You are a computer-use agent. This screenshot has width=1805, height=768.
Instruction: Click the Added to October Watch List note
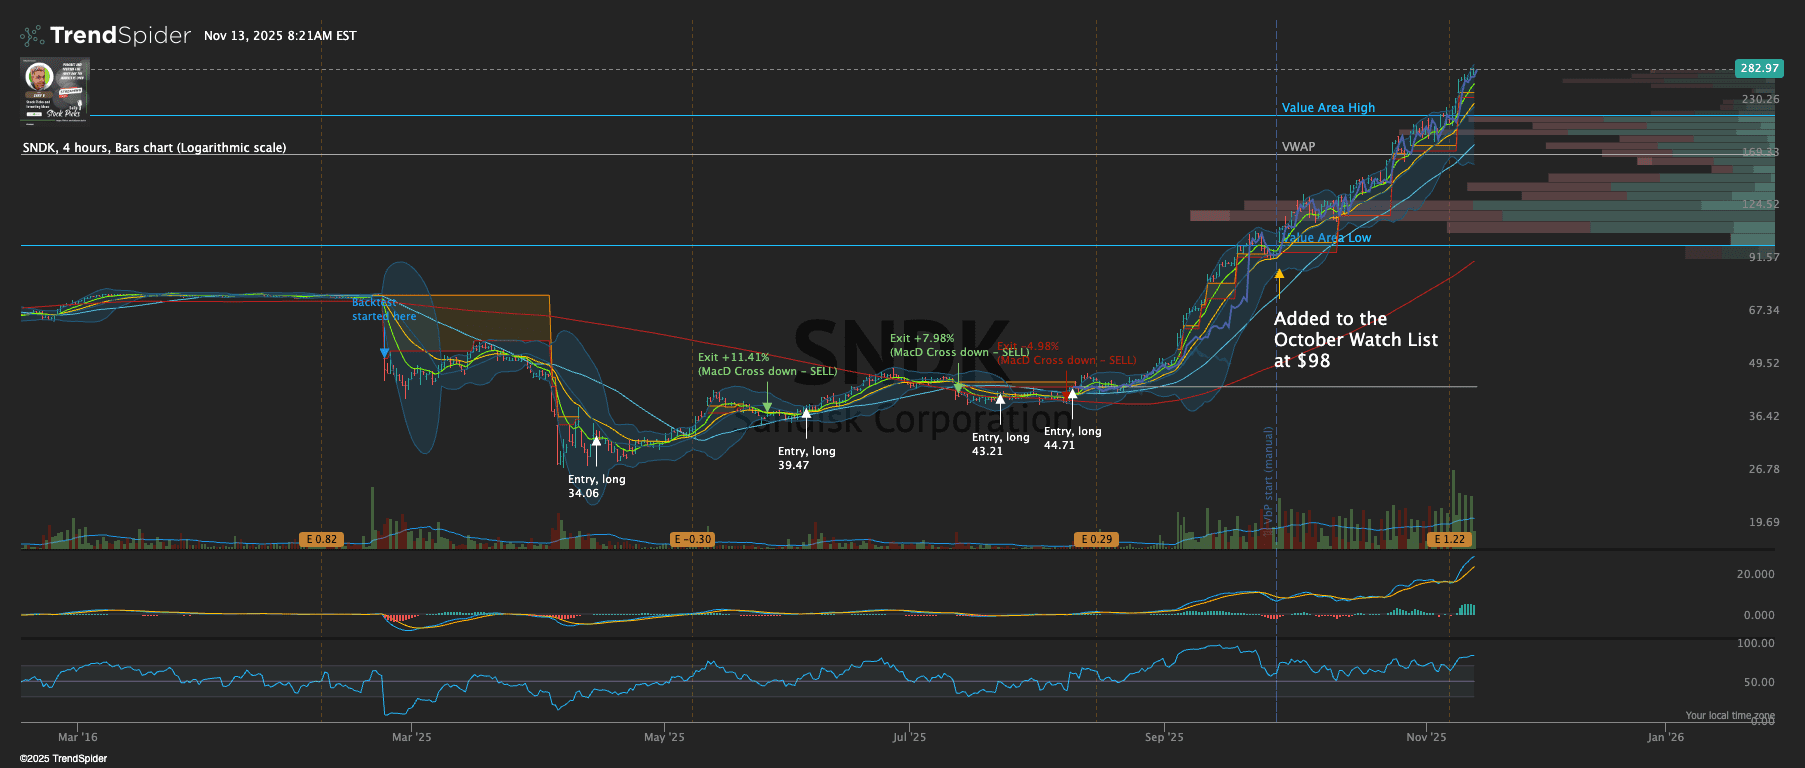[1355, 340]
